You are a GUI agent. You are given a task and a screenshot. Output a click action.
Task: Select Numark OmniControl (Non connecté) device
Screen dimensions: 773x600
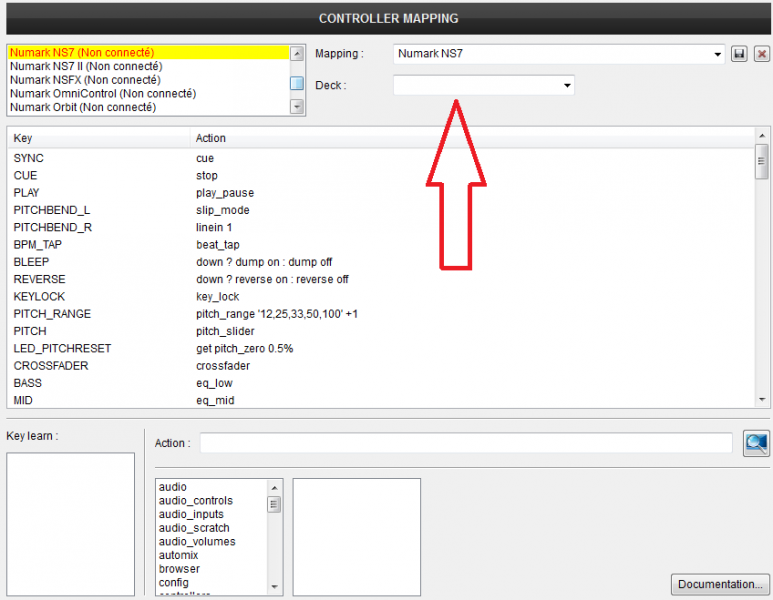[x=148, y=93]
